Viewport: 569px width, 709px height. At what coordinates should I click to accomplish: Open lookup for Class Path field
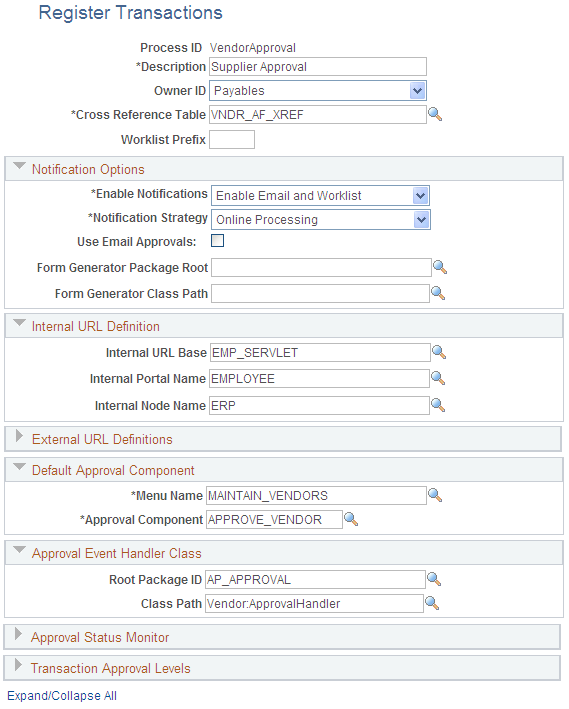point(432,603)
